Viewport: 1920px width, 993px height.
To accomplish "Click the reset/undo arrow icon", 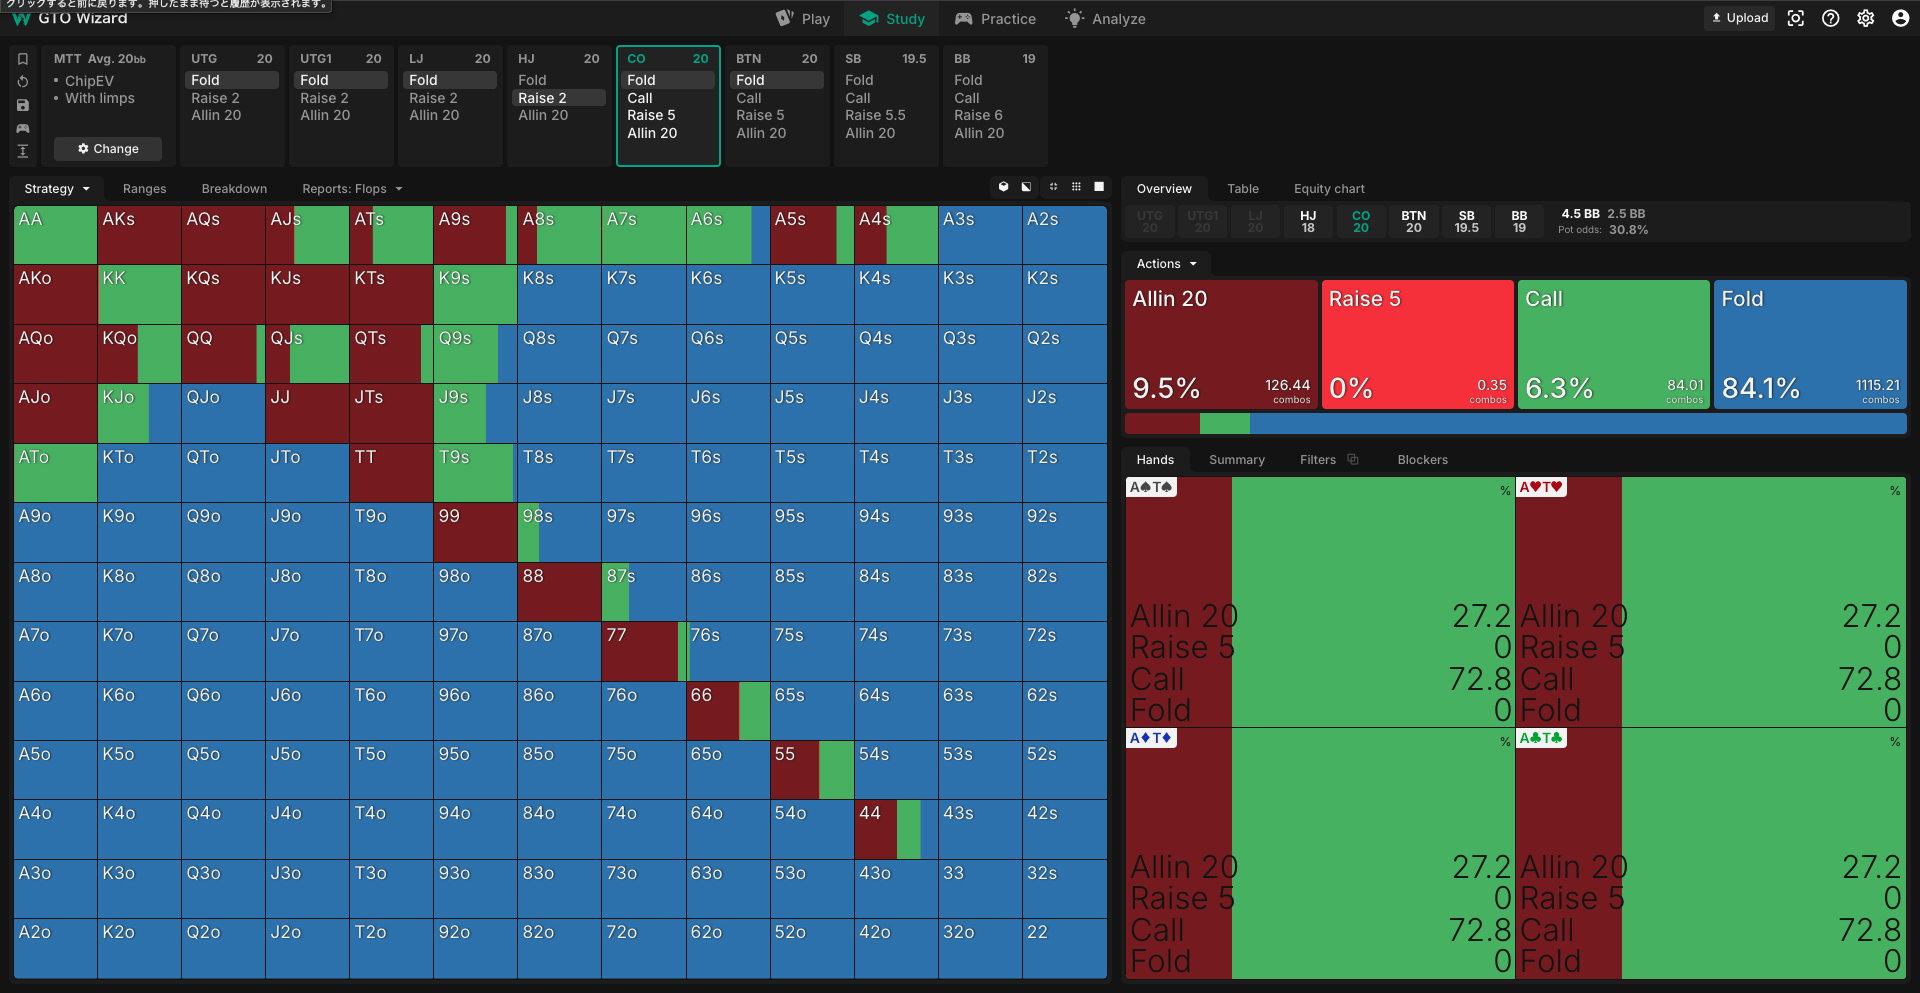I will pos(22,82).
